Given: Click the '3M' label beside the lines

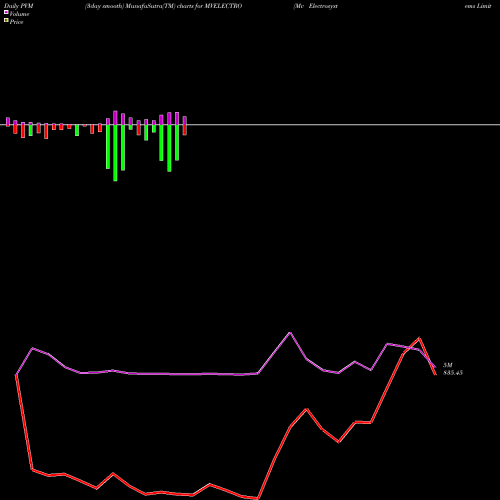Looking at the screenshot, I should coord(448,365).
